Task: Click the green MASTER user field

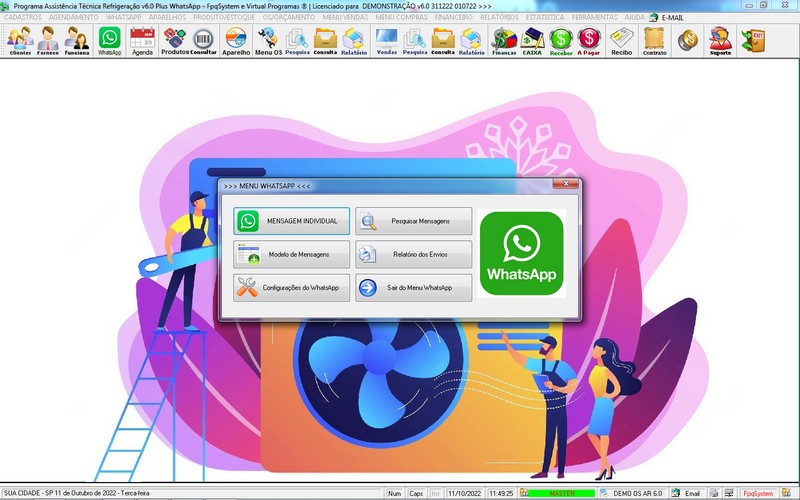Action: (x=561, y=493)
